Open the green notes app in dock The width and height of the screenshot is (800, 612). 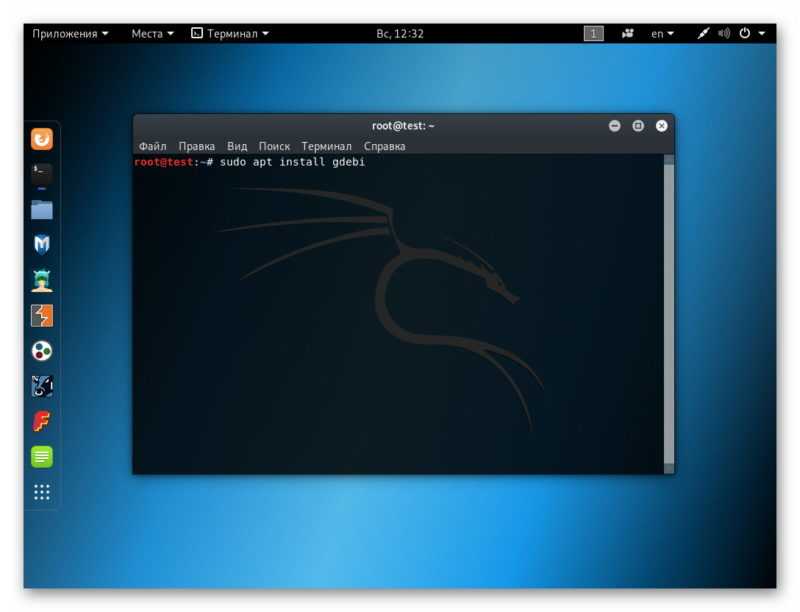pos(42,456)
